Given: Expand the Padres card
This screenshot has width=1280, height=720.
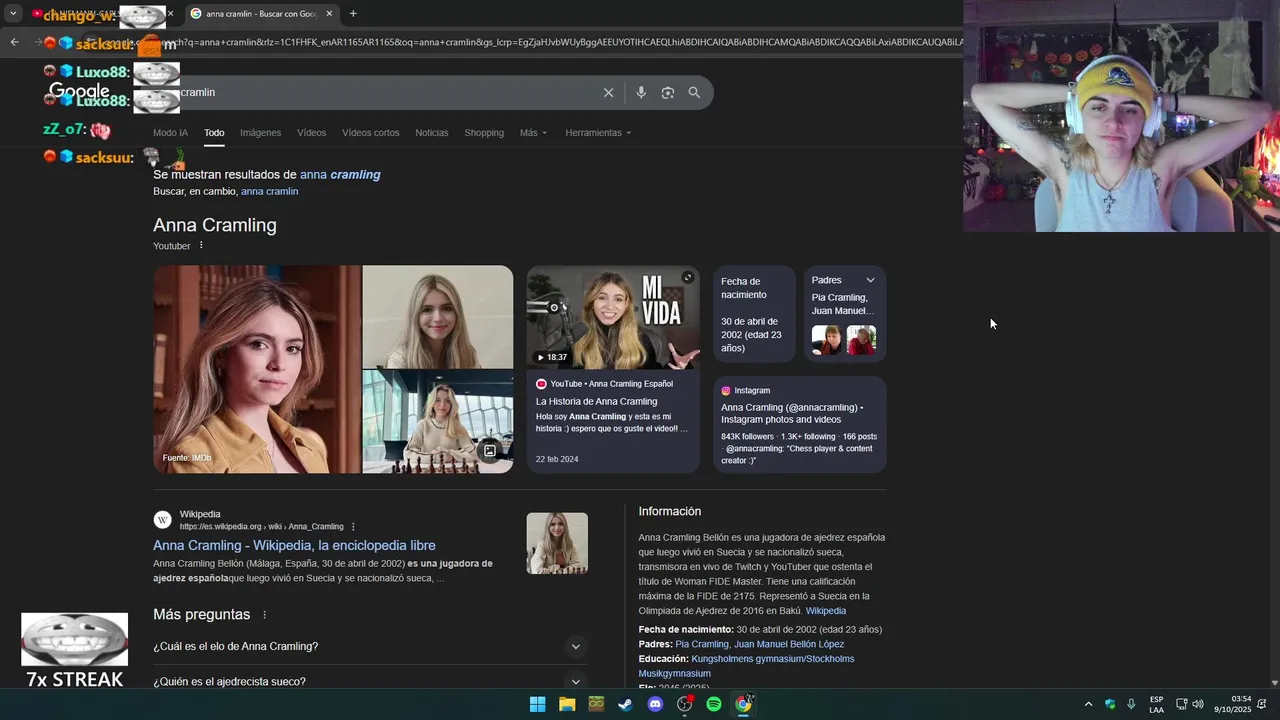Looking at the screenshot, I should [870, 280].
